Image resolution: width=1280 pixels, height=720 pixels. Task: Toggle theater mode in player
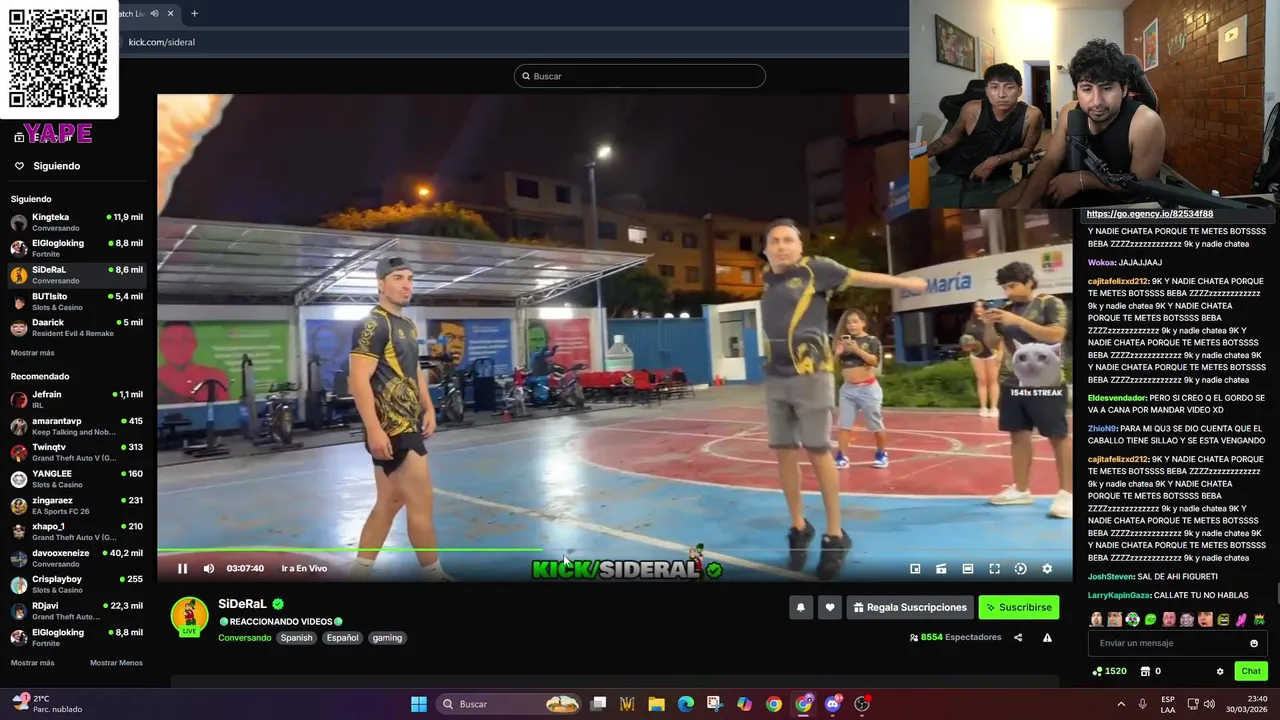click(x=968, y=568)
